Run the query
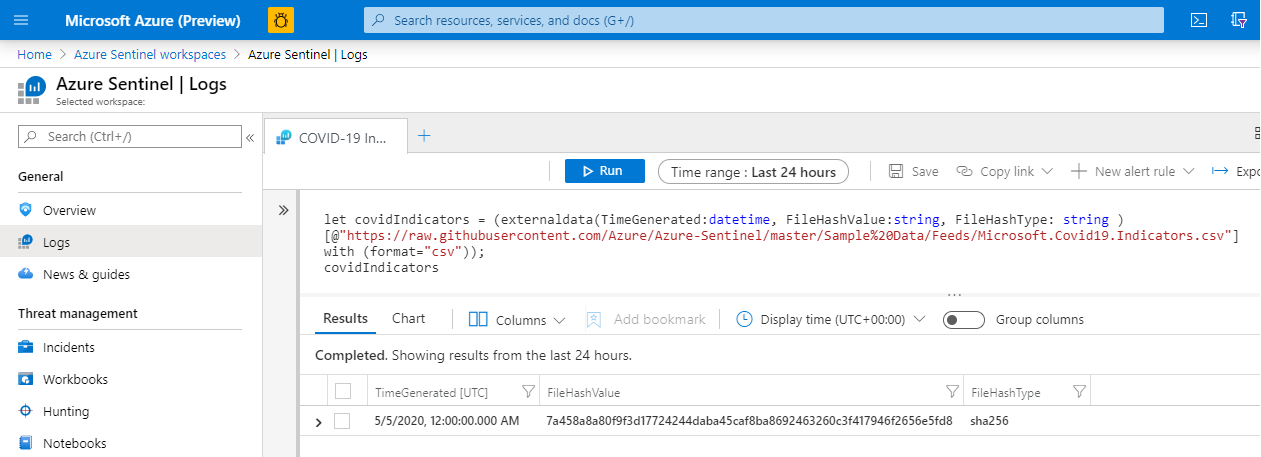1261x457 pixels. click(x=604, y=171)
